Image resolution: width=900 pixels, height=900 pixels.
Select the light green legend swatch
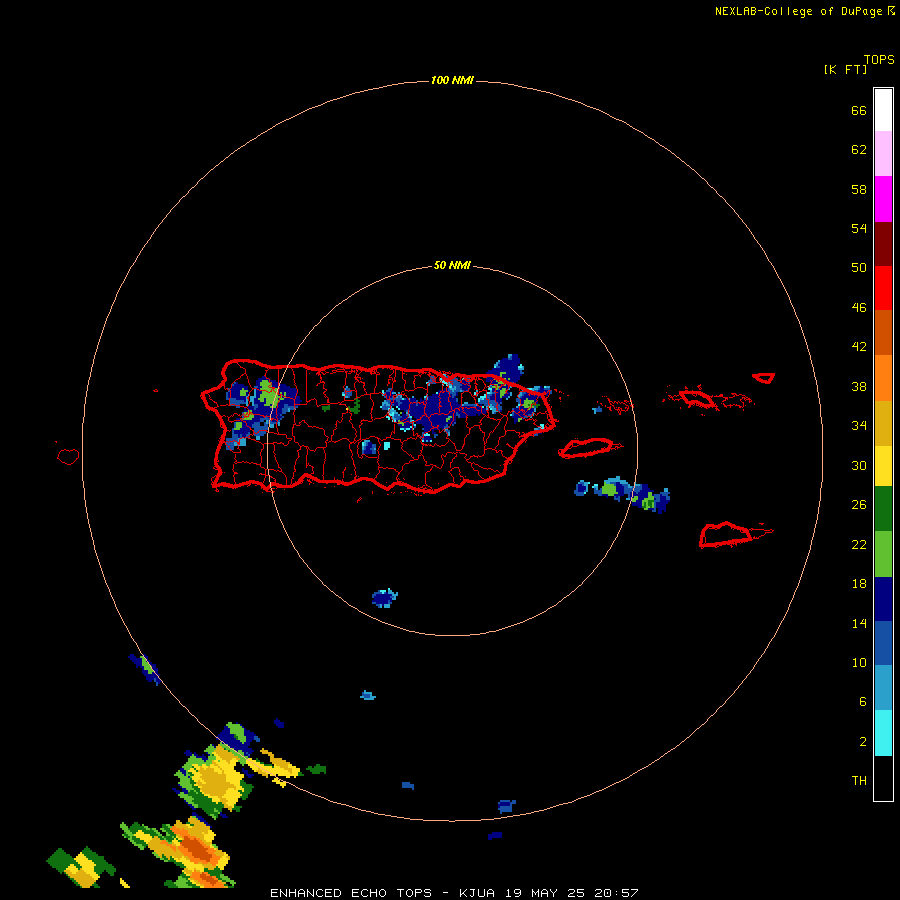click(x=883, y=554)
